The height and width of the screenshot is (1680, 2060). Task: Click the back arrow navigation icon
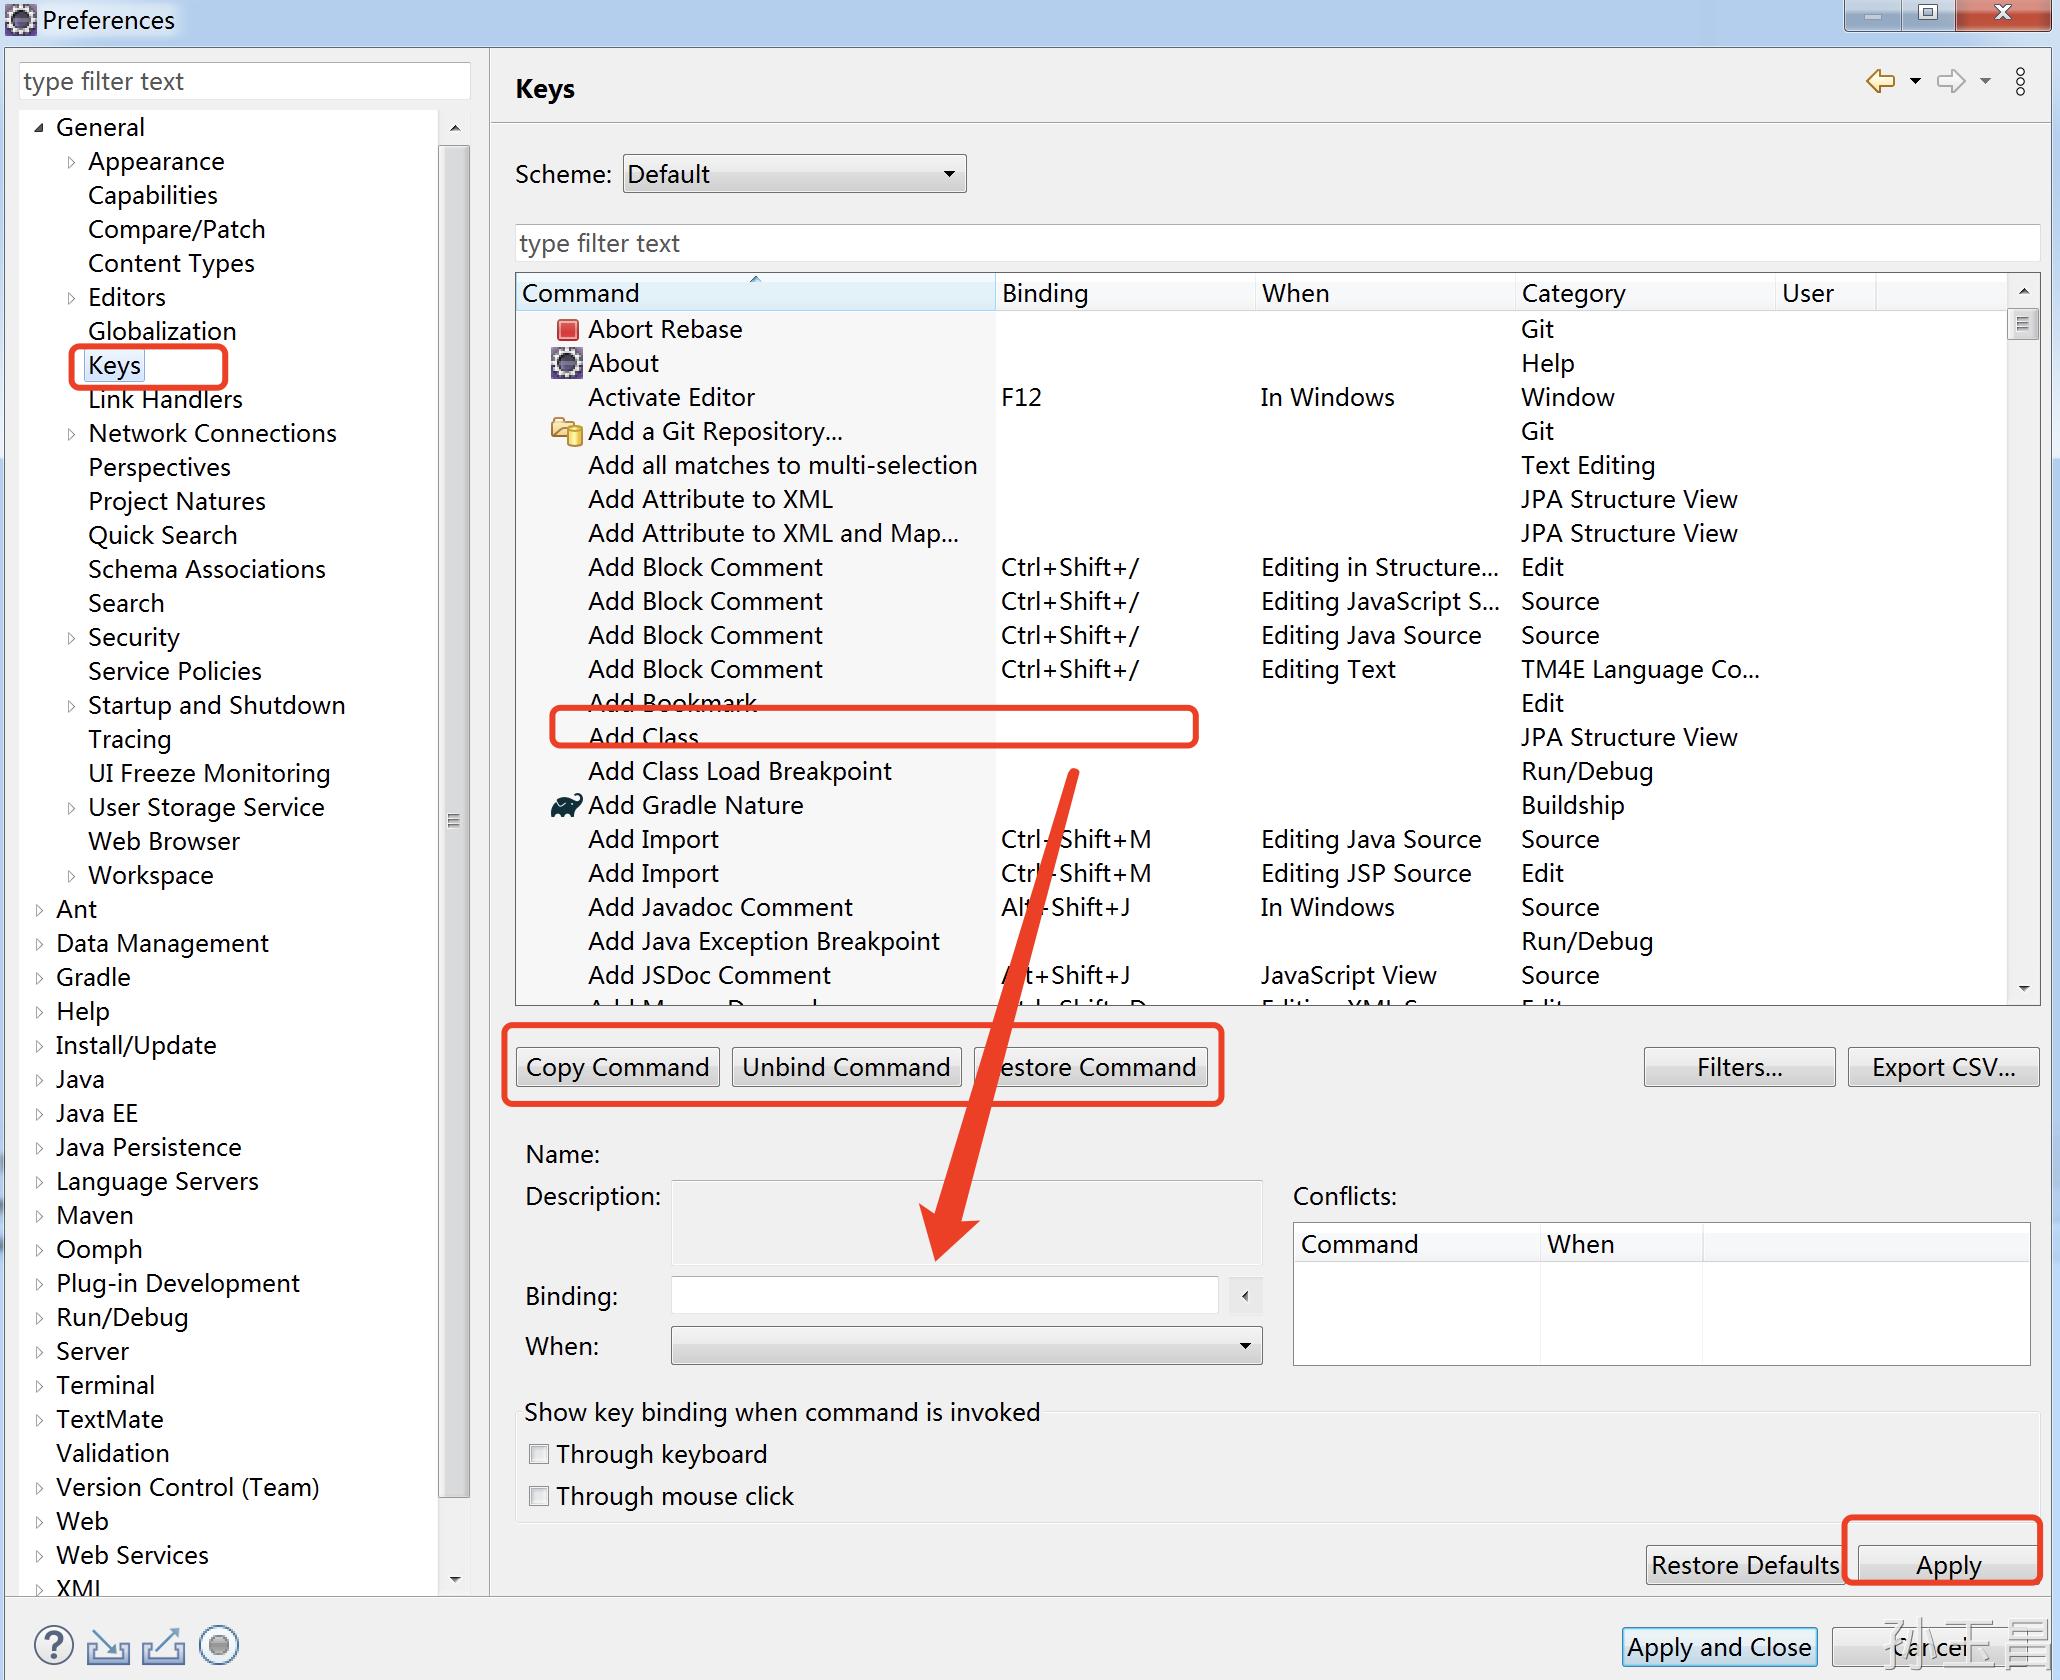click(x=1881, y=81)
